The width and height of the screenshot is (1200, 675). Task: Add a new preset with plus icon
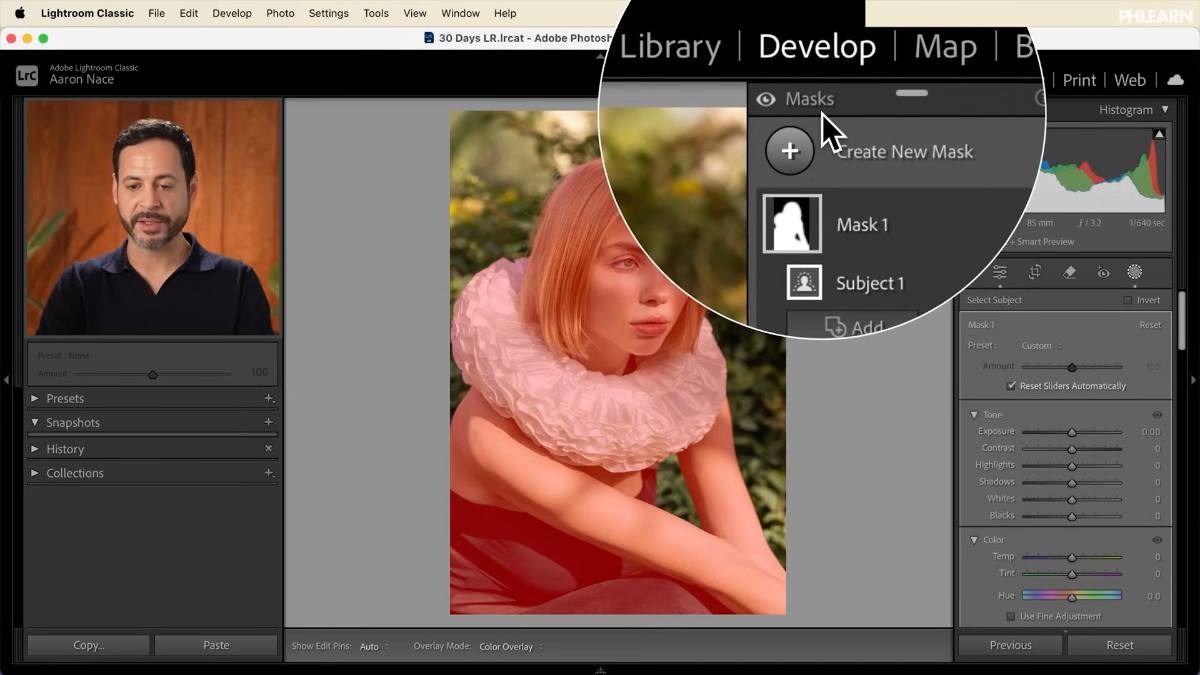pyautogui.click(x=268, y=398)
